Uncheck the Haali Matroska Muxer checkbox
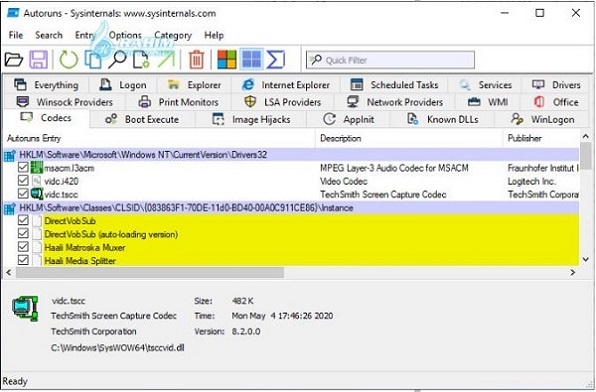 pyautogui.click(x=23, y=247)
